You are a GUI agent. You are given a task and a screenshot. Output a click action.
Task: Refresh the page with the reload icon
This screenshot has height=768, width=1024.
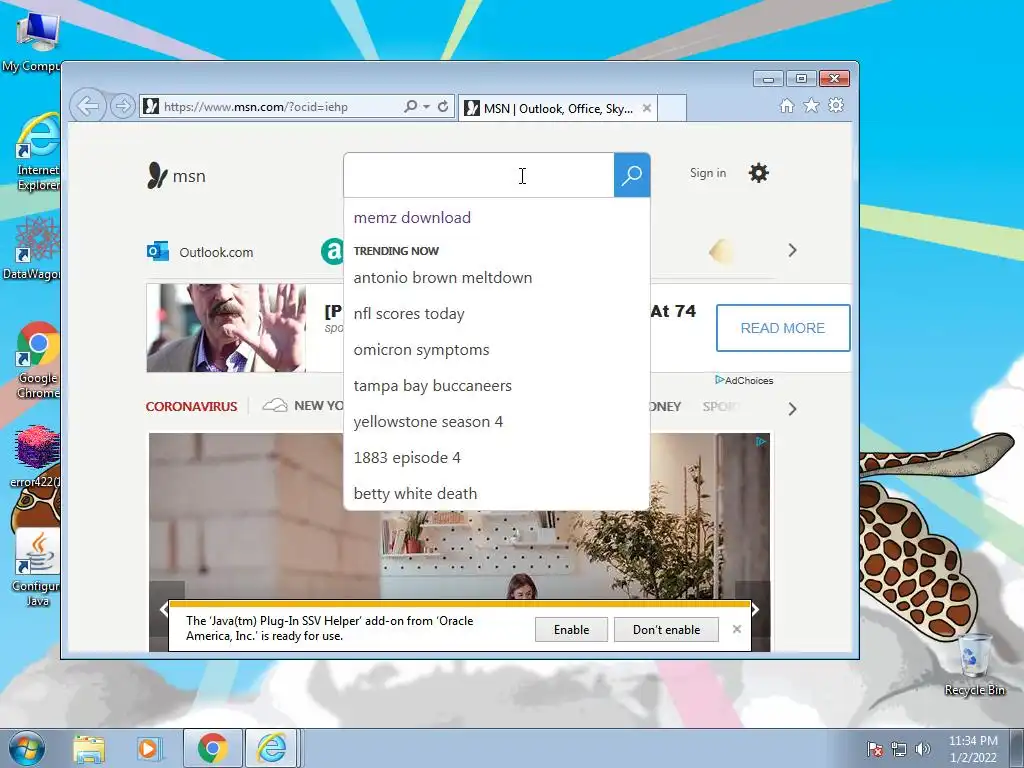pyautogui.click(x=443, y=106)
